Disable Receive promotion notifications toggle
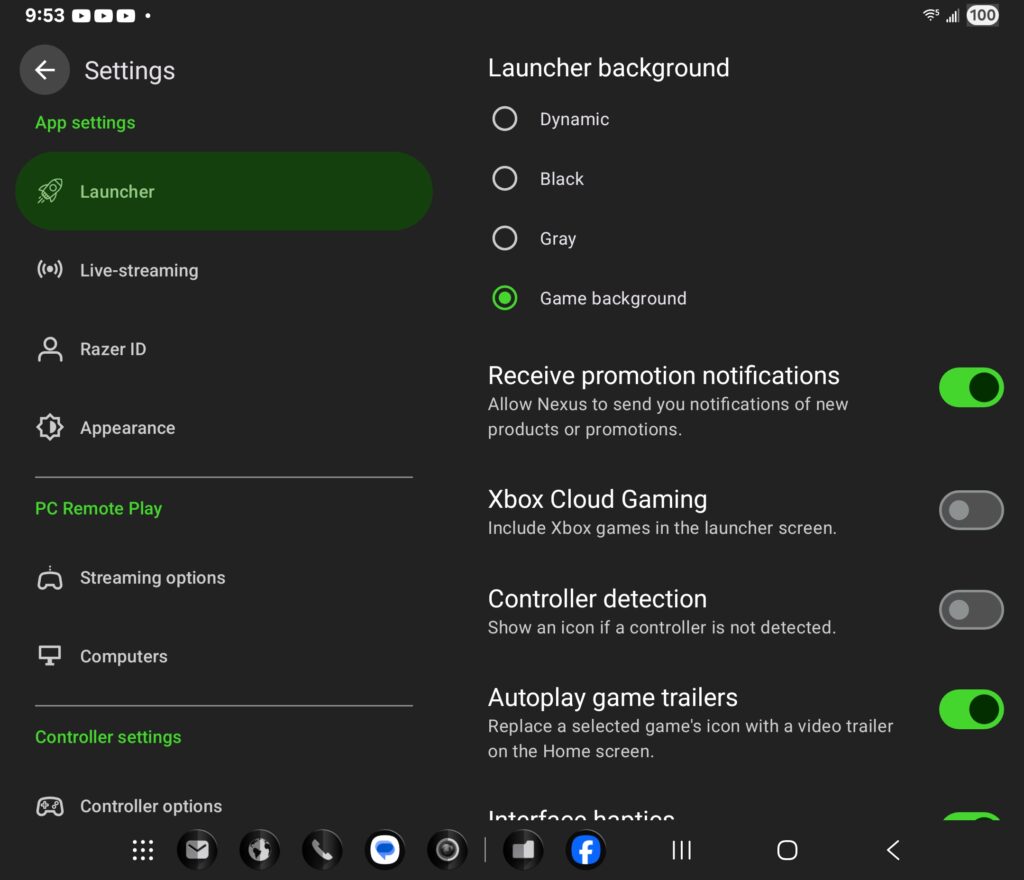This screenshot has width=1024, height=880. [970, 387]
